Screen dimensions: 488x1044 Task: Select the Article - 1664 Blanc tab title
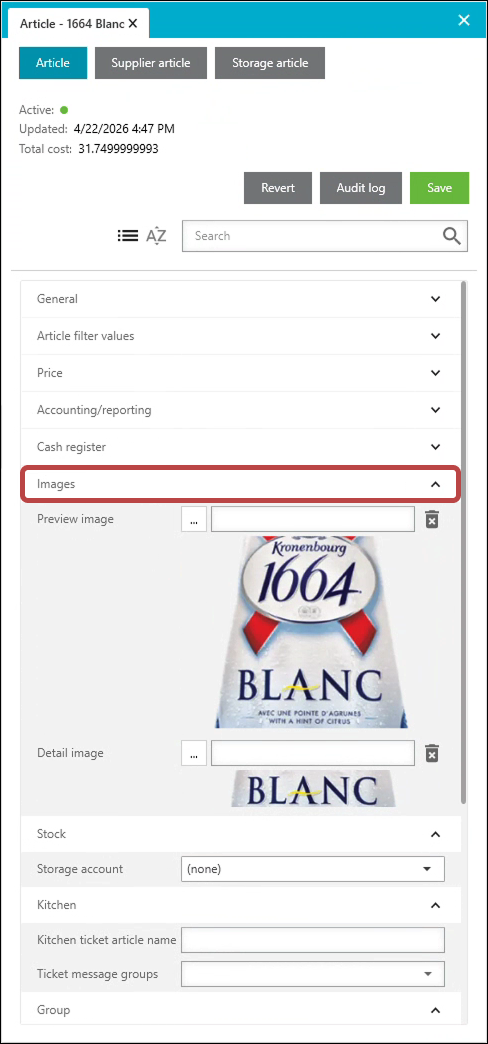click(72, 23)
